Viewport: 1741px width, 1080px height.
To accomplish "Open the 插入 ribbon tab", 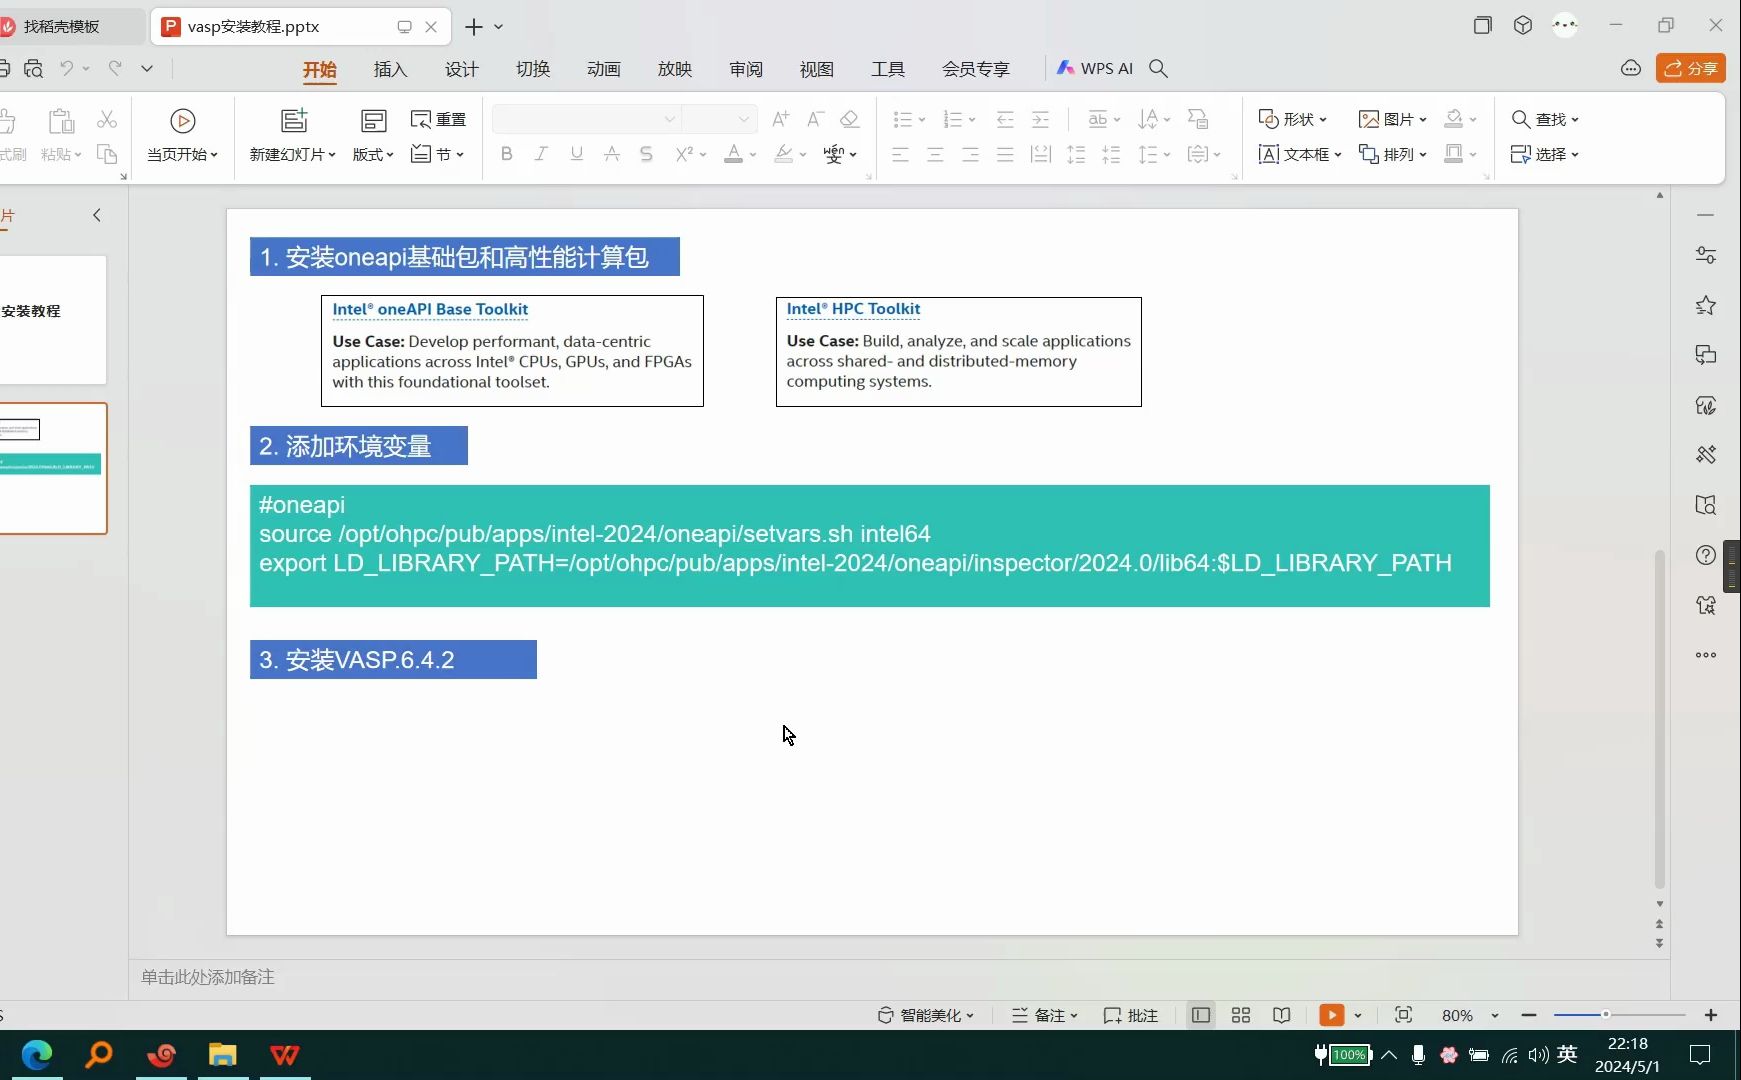I will click(x=390, y=69).
